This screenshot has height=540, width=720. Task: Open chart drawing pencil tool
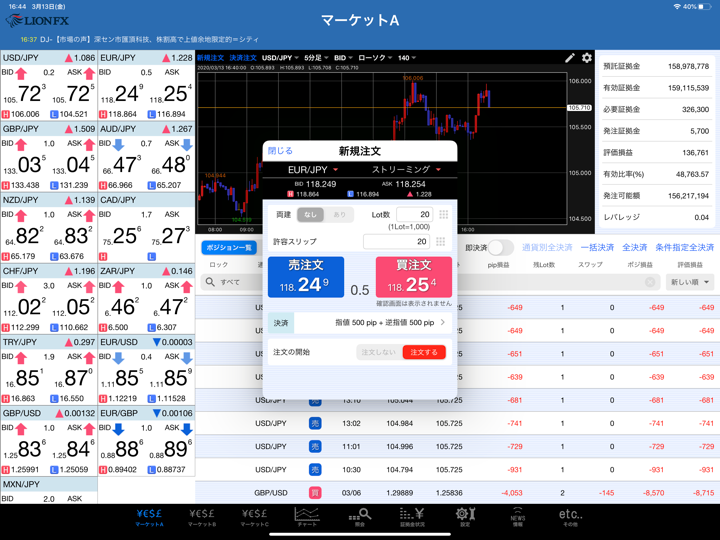coord(570,58)
